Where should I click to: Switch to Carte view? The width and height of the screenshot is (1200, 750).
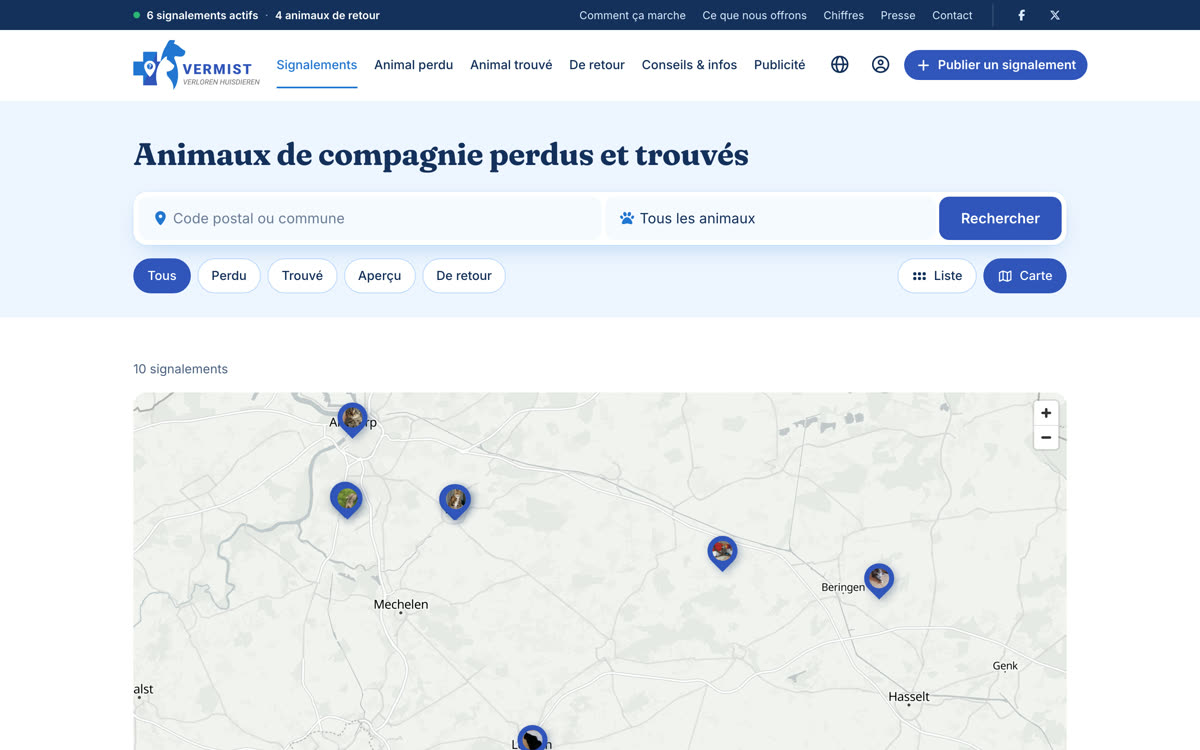click(1025, 276)
